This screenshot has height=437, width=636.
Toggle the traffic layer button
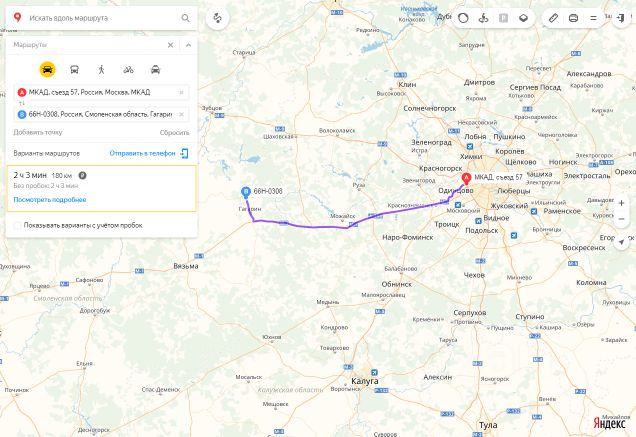click(463, 18)
